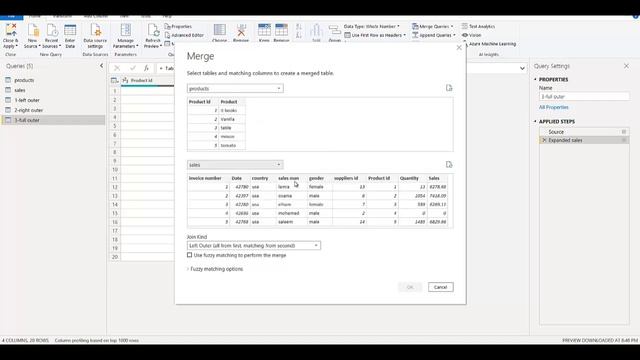The width and height of the screenshot is (640, 360).
Task: Open the Data Type Whole Number dropdown
Action: pos(372,27)
